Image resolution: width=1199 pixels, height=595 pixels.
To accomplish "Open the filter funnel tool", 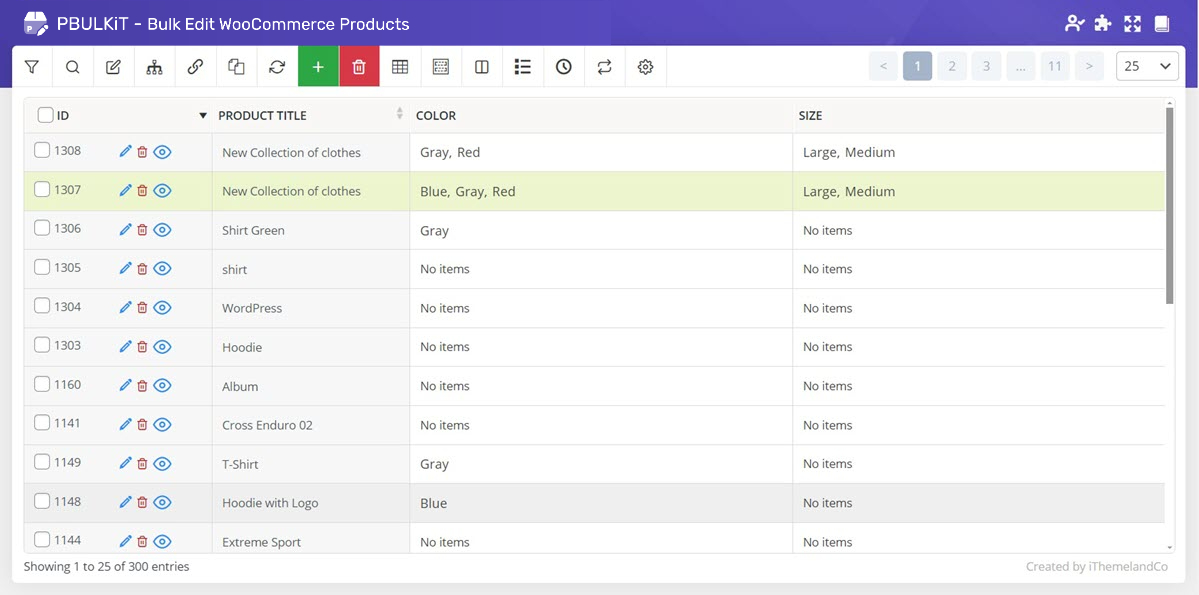I will 32,67.
